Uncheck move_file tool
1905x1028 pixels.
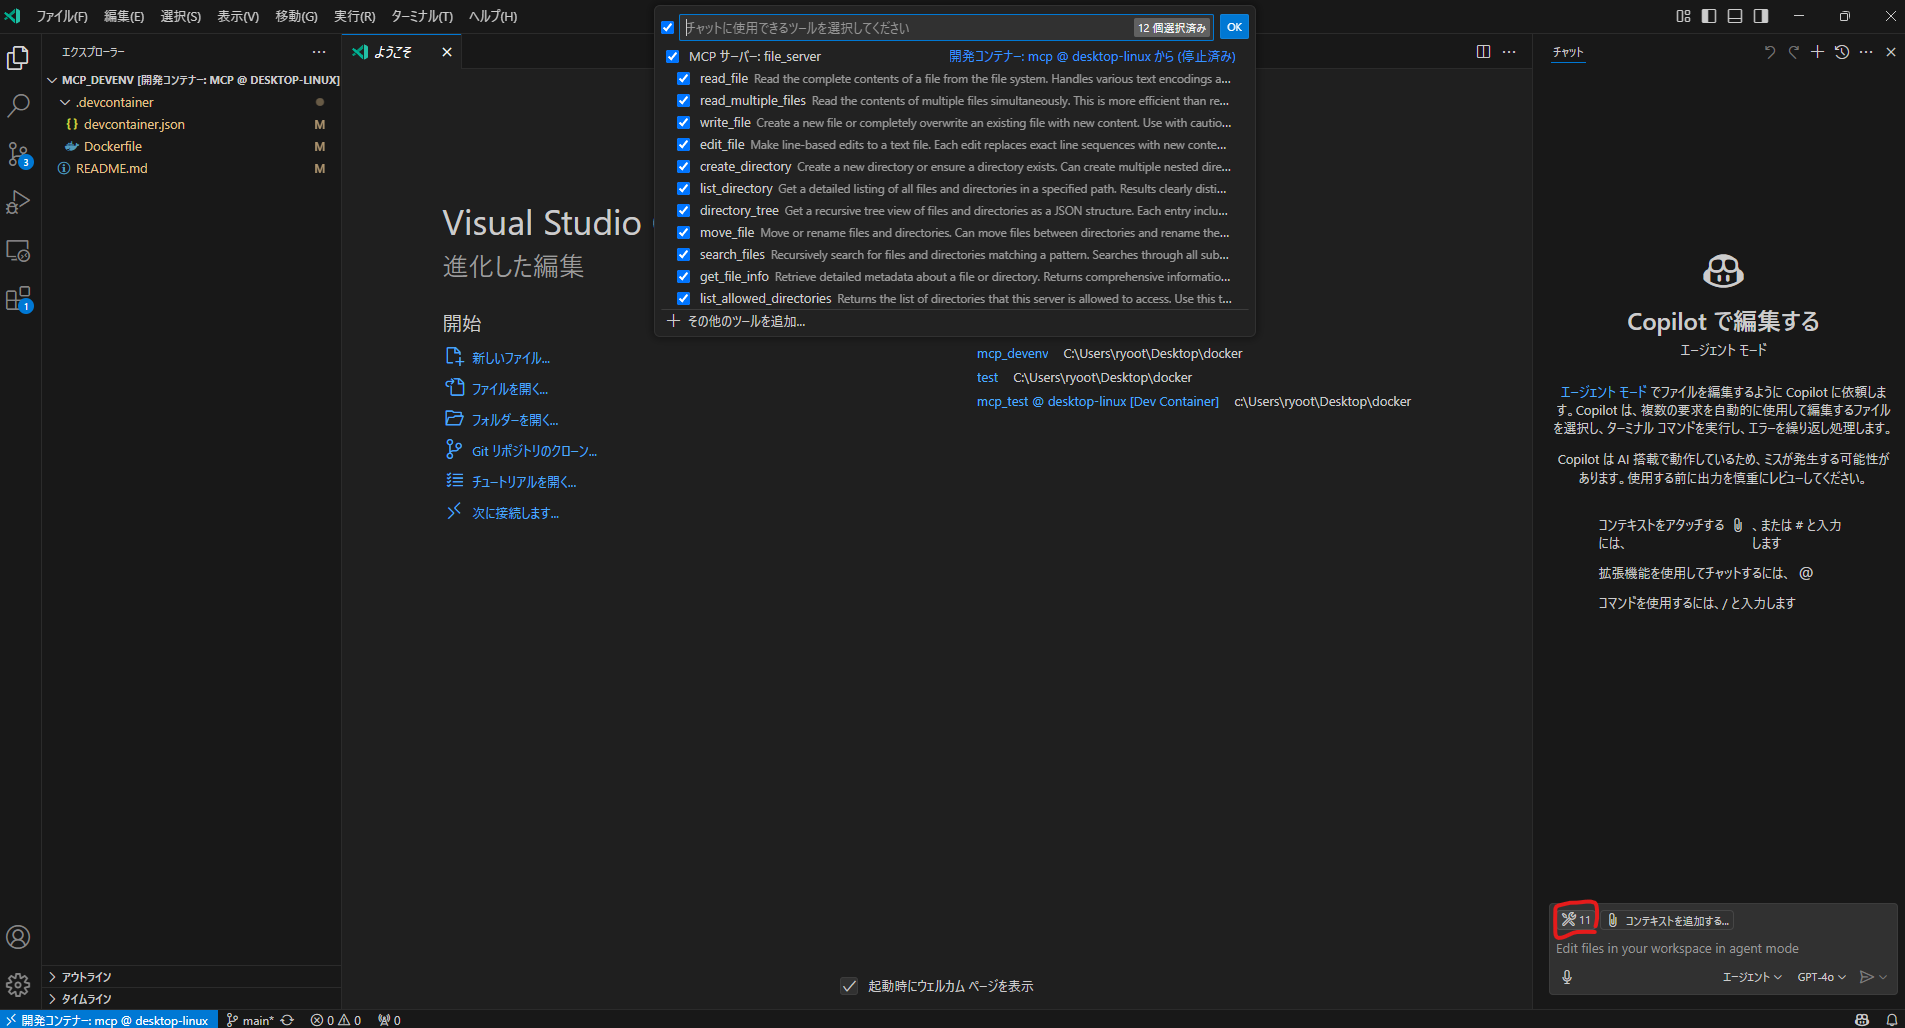pyautogui.click(x=683, y=233)
